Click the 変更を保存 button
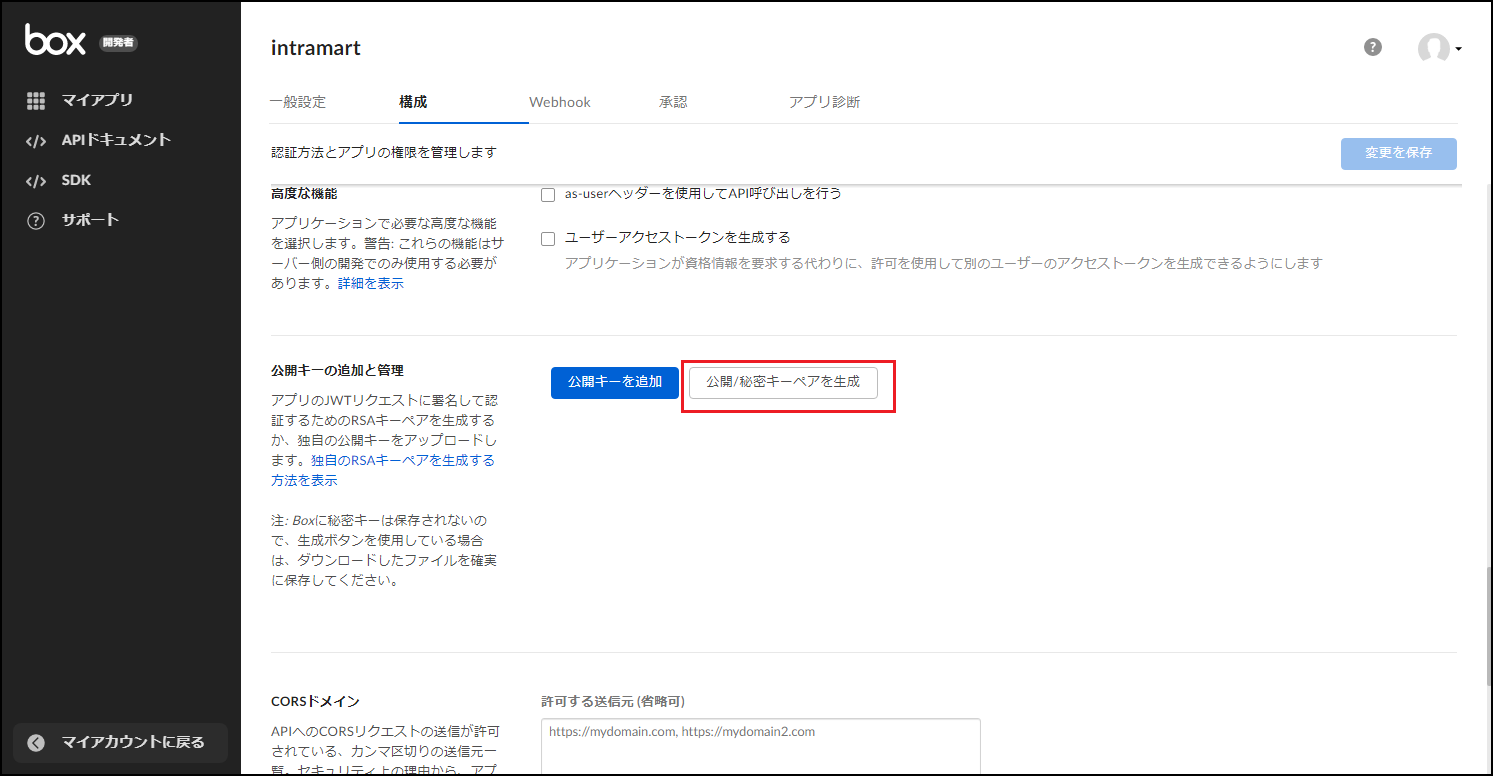This screenshot has width=1493, height=776. pyautogui.click(x=1398, y=153)
